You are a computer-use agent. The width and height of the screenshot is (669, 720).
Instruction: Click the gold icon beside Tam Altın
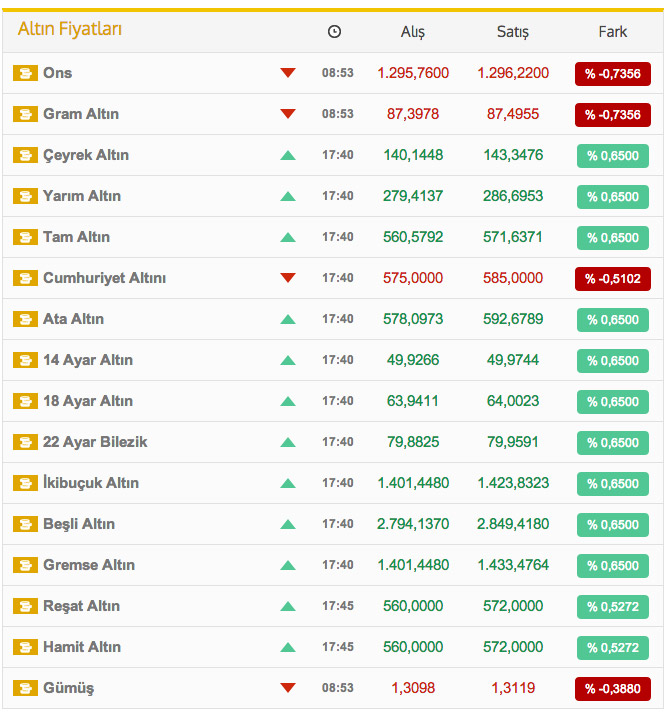25,237
